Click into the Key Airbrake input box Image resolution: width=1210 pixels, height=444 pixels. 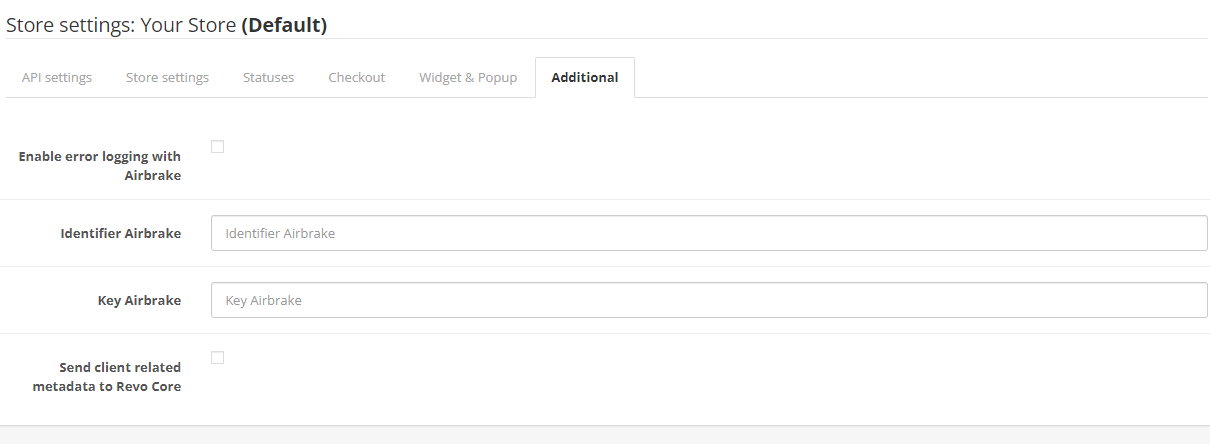(x=708, y=300)
